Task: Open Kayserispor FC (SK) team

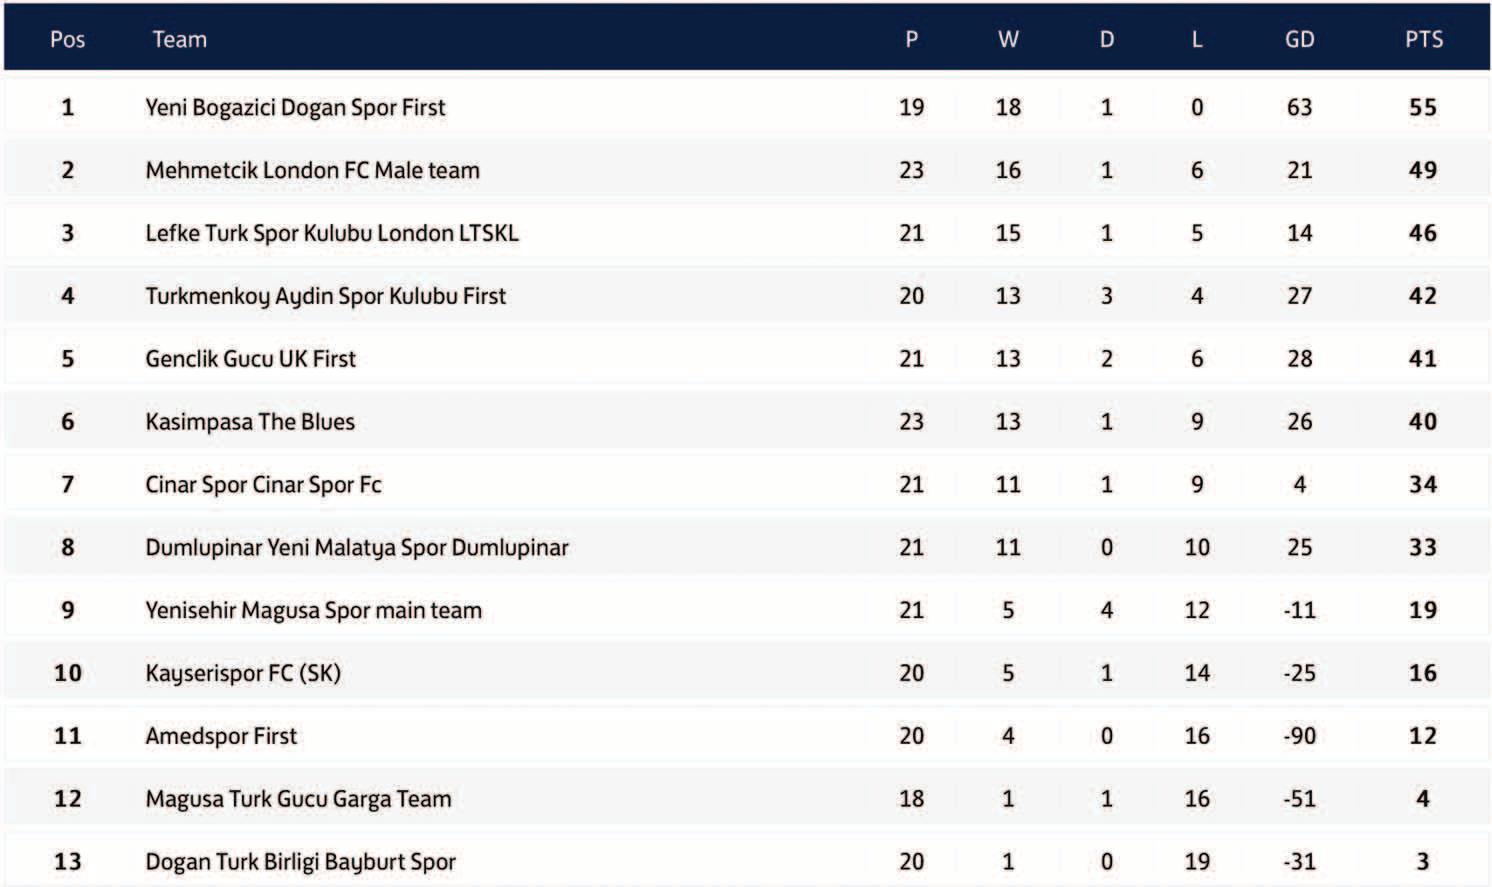Action: (243, 673)
